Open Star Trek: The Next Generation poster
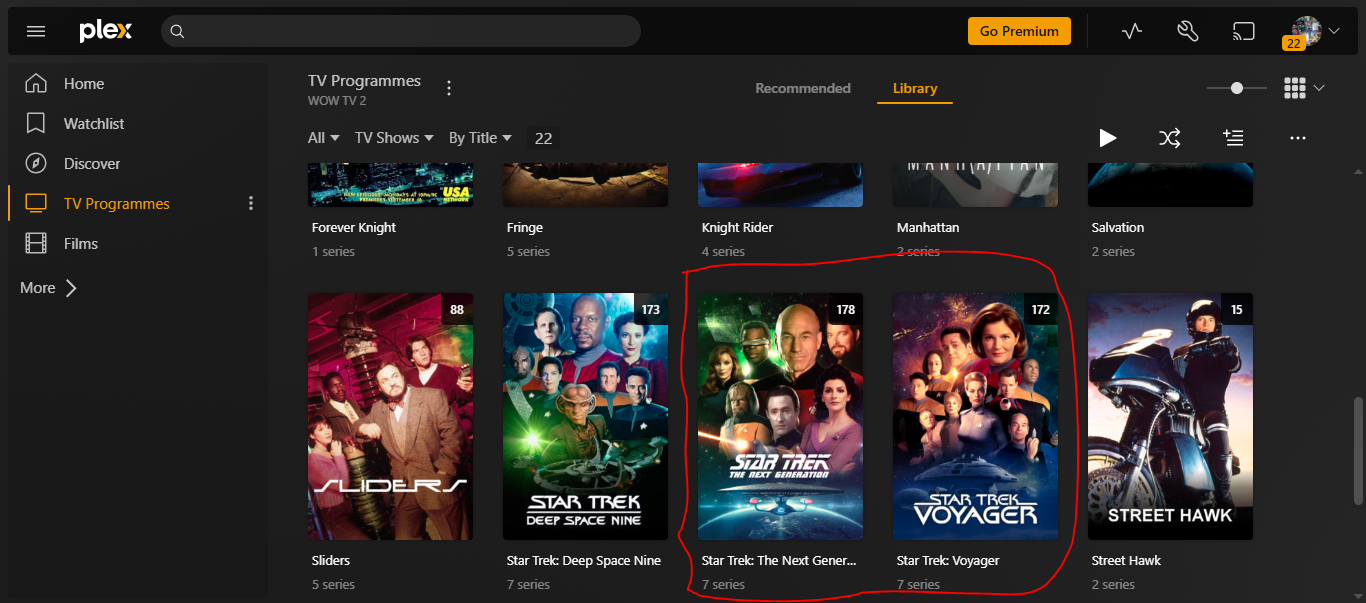The height and width of the screenshot is (603, 1366). [x=780, y=416]
